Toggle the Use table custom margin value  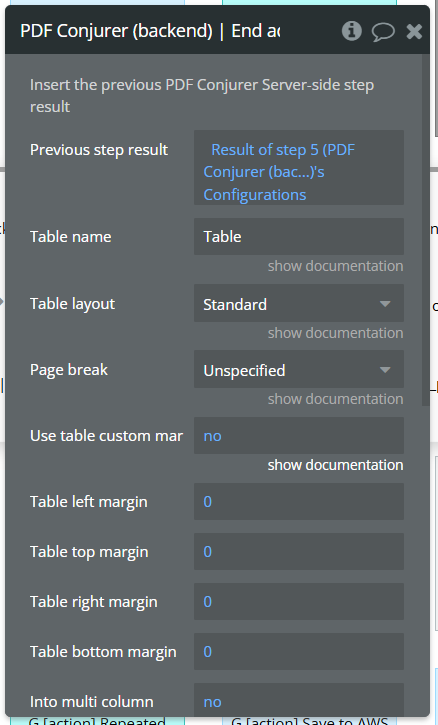tap(299, 436)
